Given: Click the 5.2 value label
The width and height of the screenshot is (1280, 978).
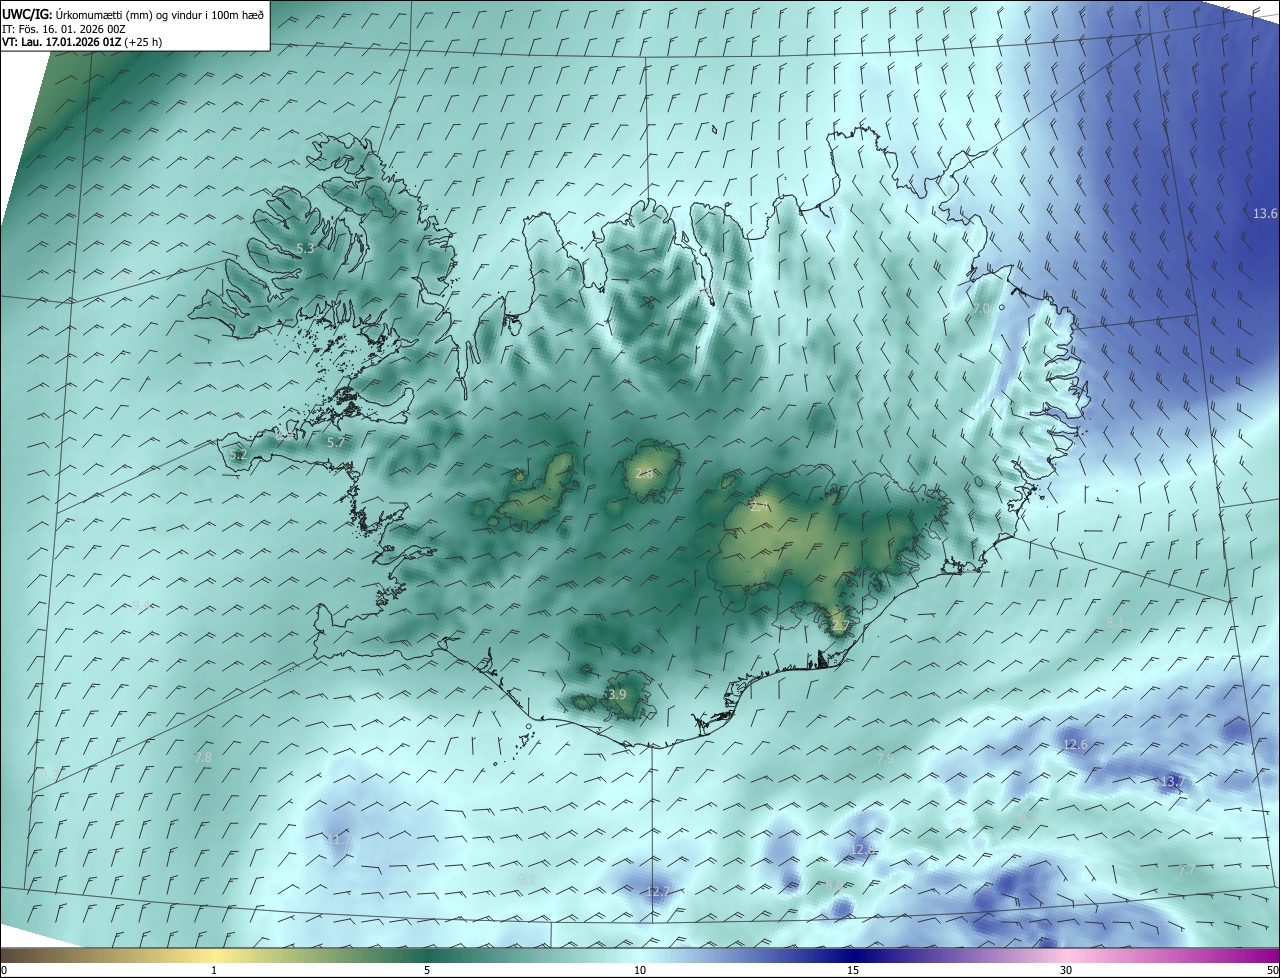Looking at the screenshot, I should [238, 455].
